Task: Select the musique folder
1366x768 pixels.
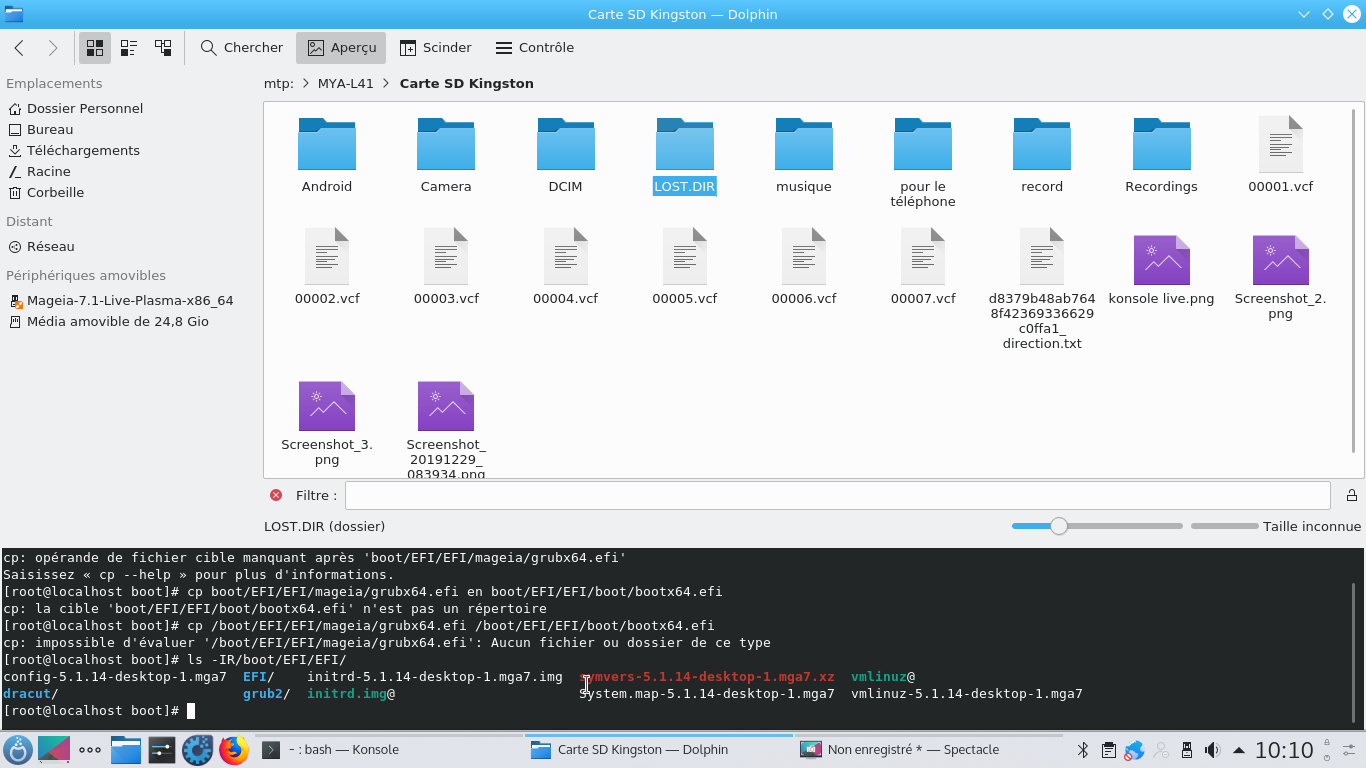Action: [804, 155]
